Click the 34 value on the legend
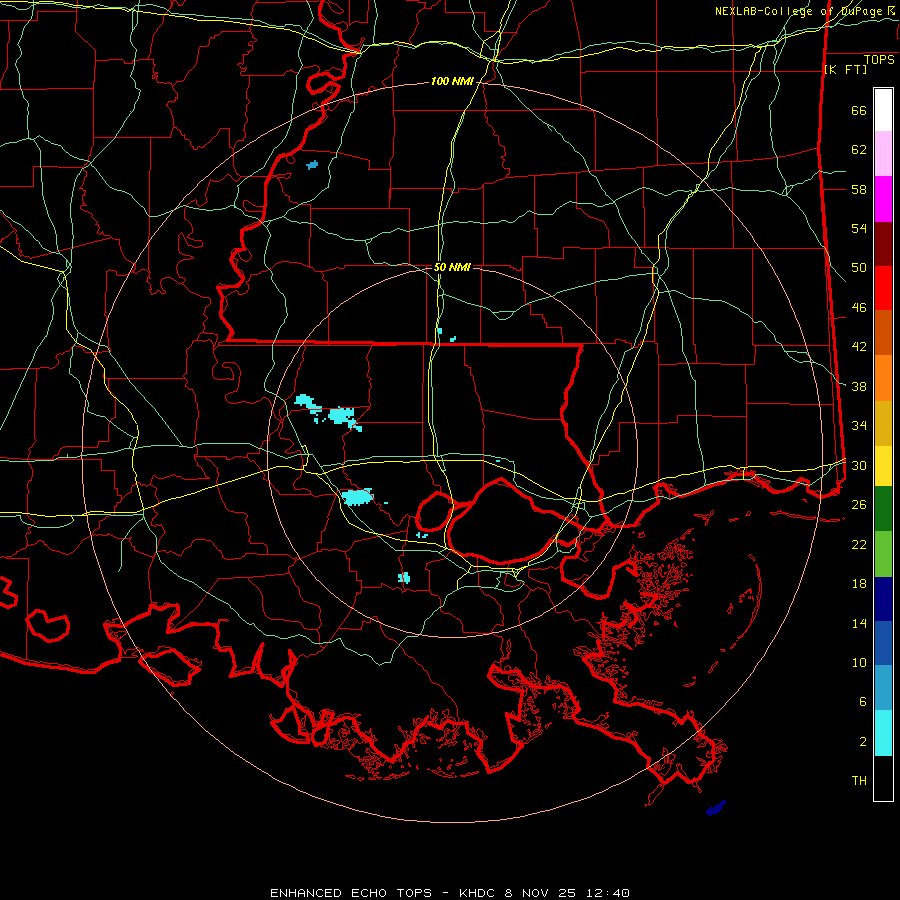Image resolution: width=900 pixels, height=900 pixels. [x=859, y=426]
